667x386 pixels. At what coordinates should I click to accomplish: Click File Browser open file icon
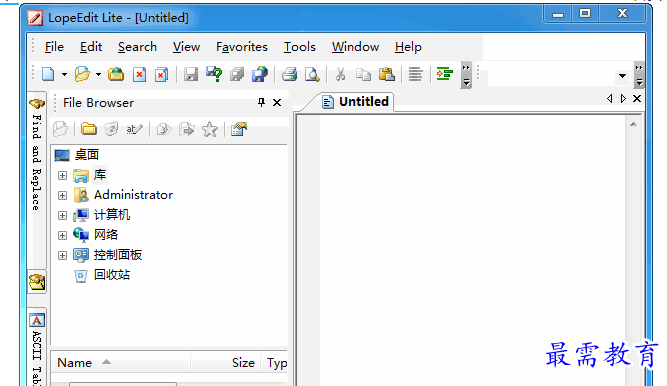(60, 129)
